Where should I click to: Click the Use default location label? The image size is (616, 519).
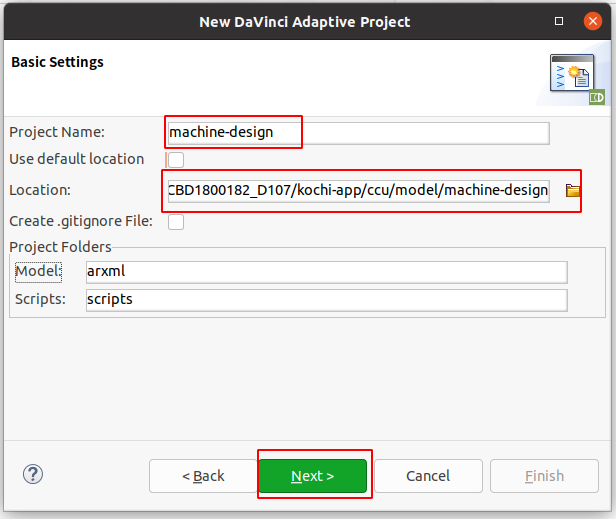[x=77, y=159]
